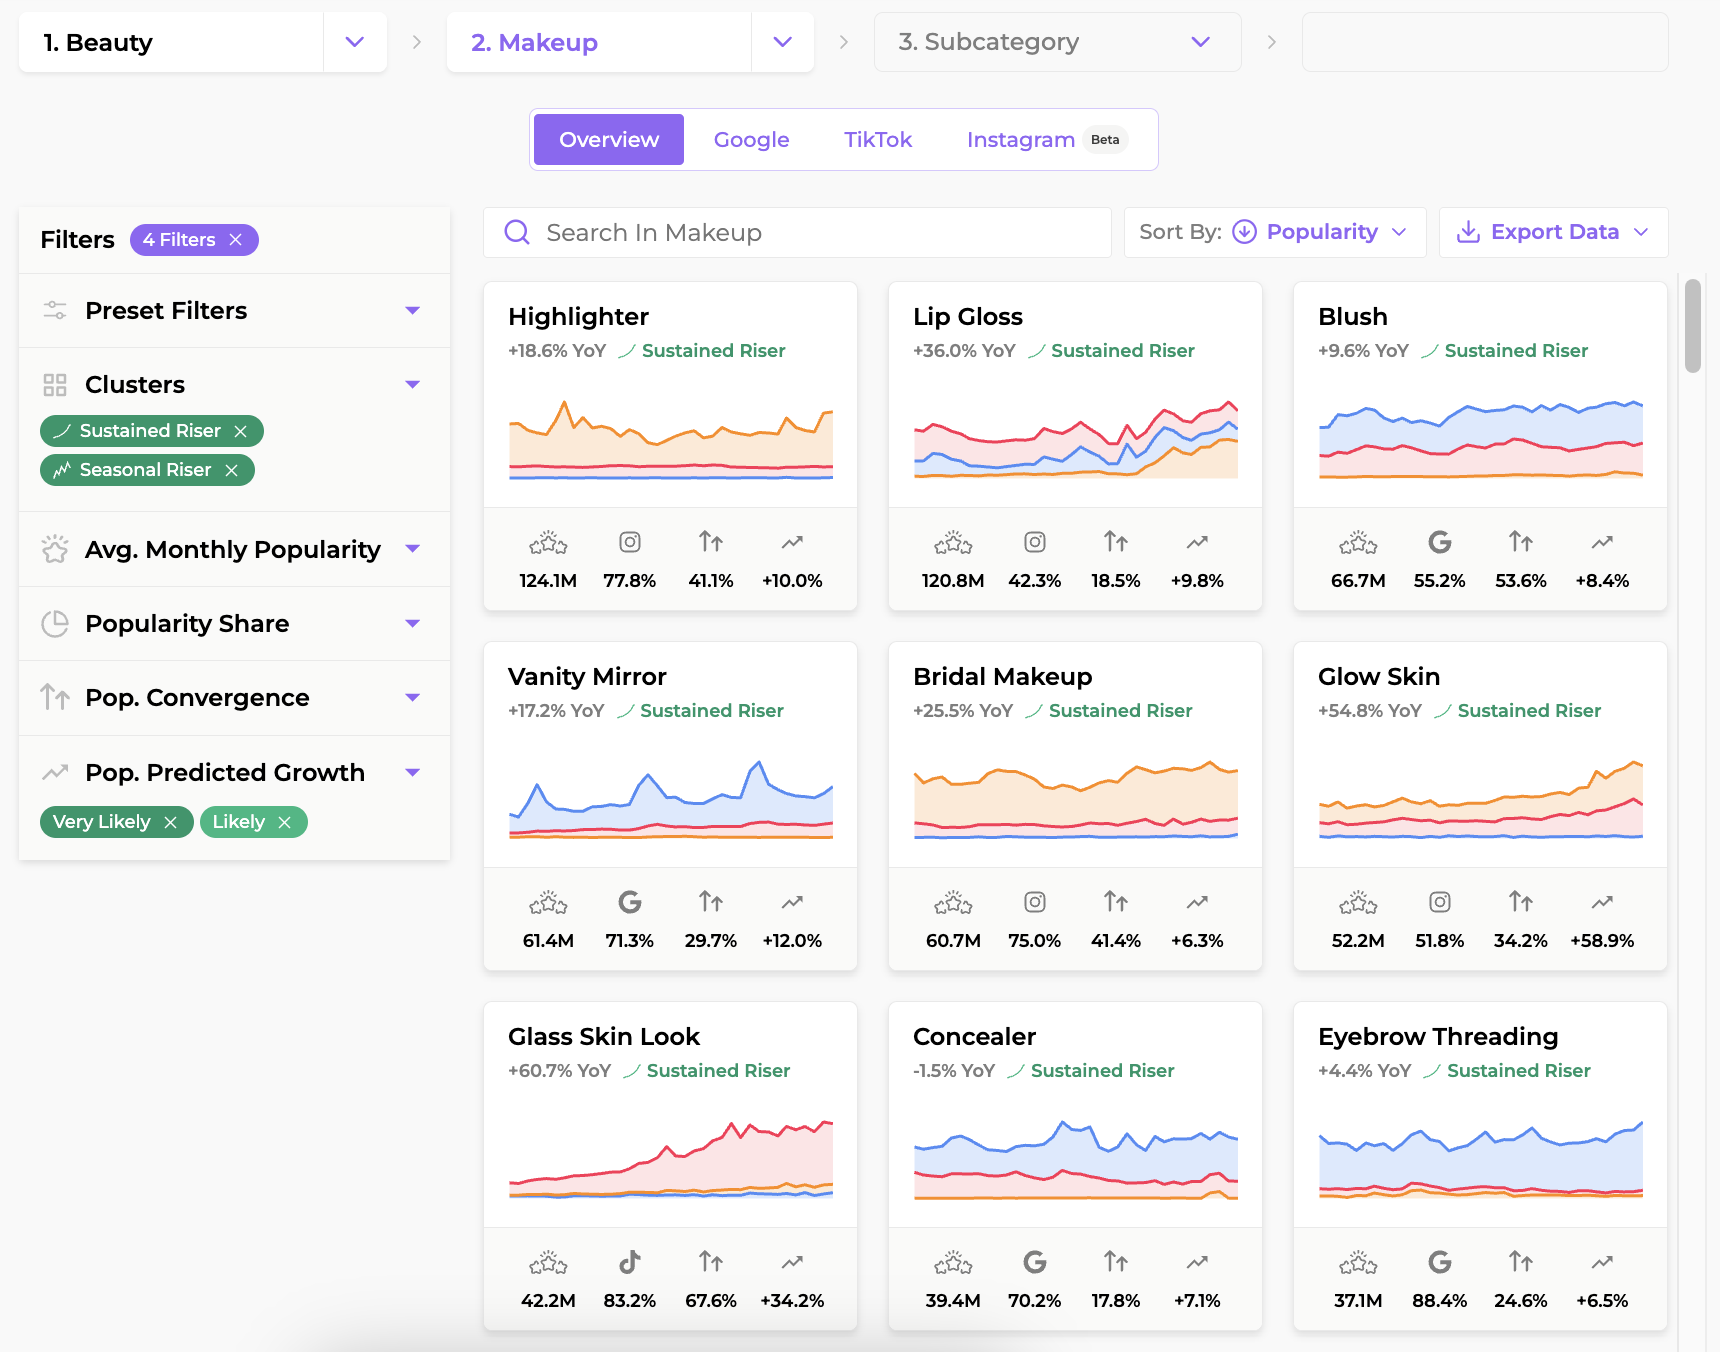The width and height of the screenshot is (1720, 1352).
Task: Click the Google icon in Vanity Mirror card
Action: [x=630, y=902]
